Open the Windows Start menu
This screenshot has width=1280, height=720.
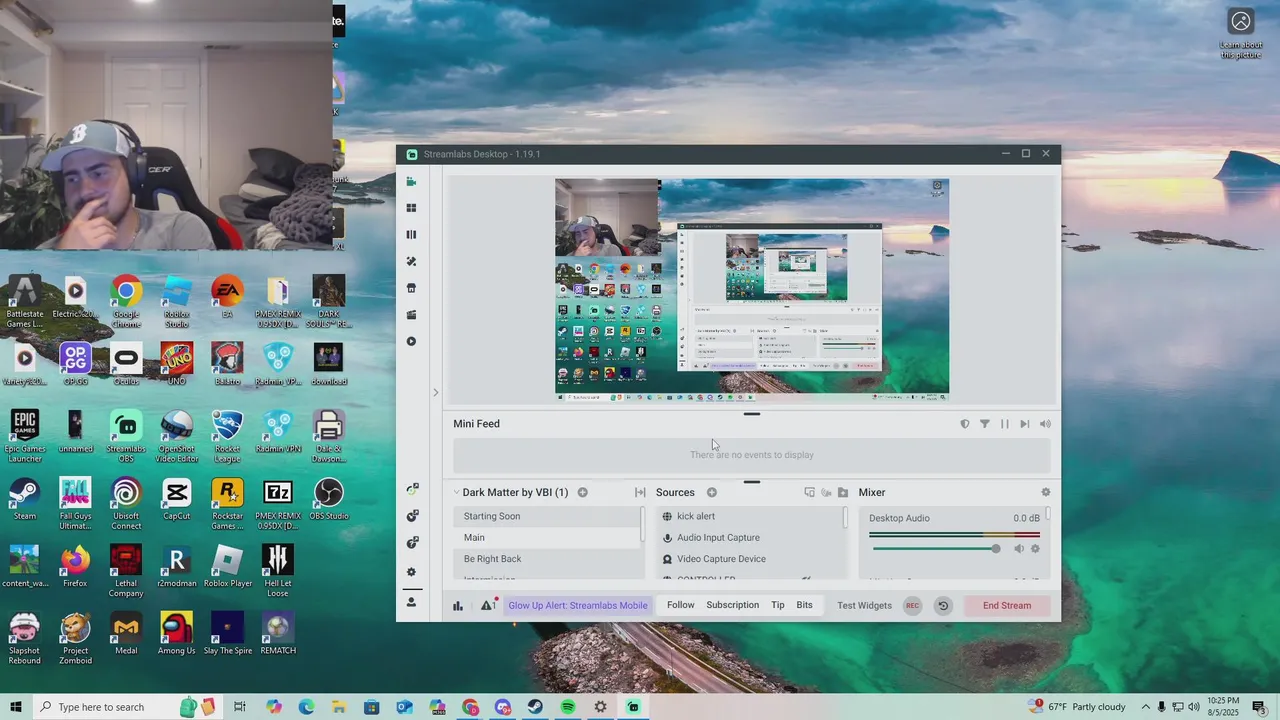pyautogui.click(x=16, y=707)
